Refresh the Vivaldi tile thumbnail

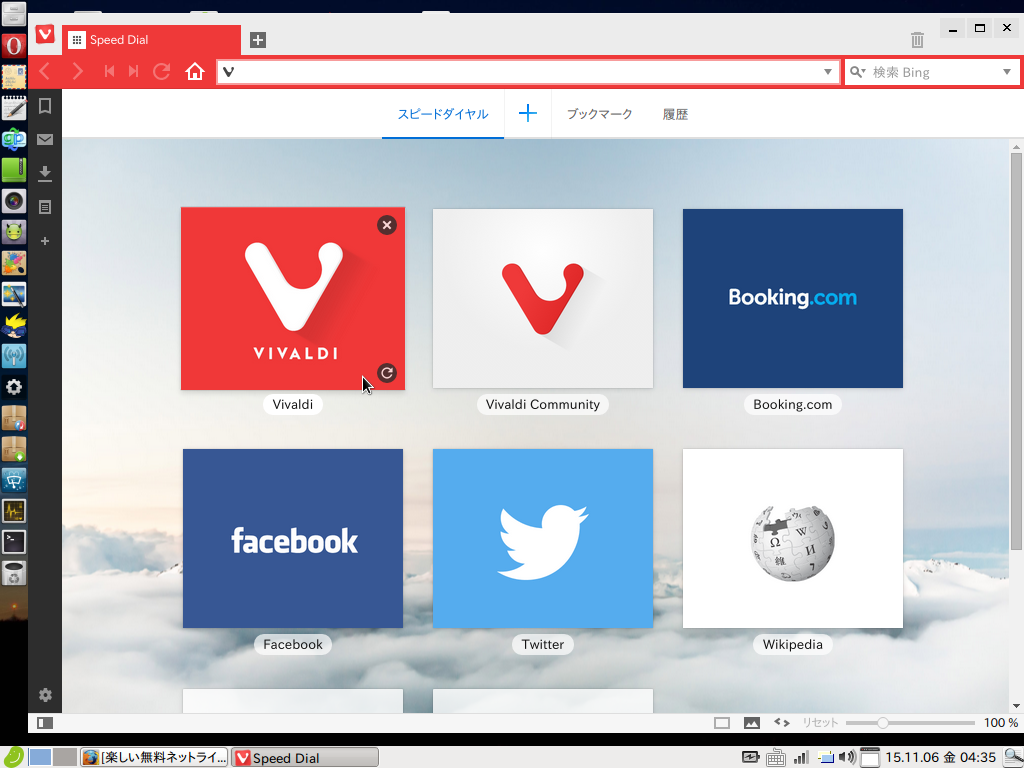387,373
